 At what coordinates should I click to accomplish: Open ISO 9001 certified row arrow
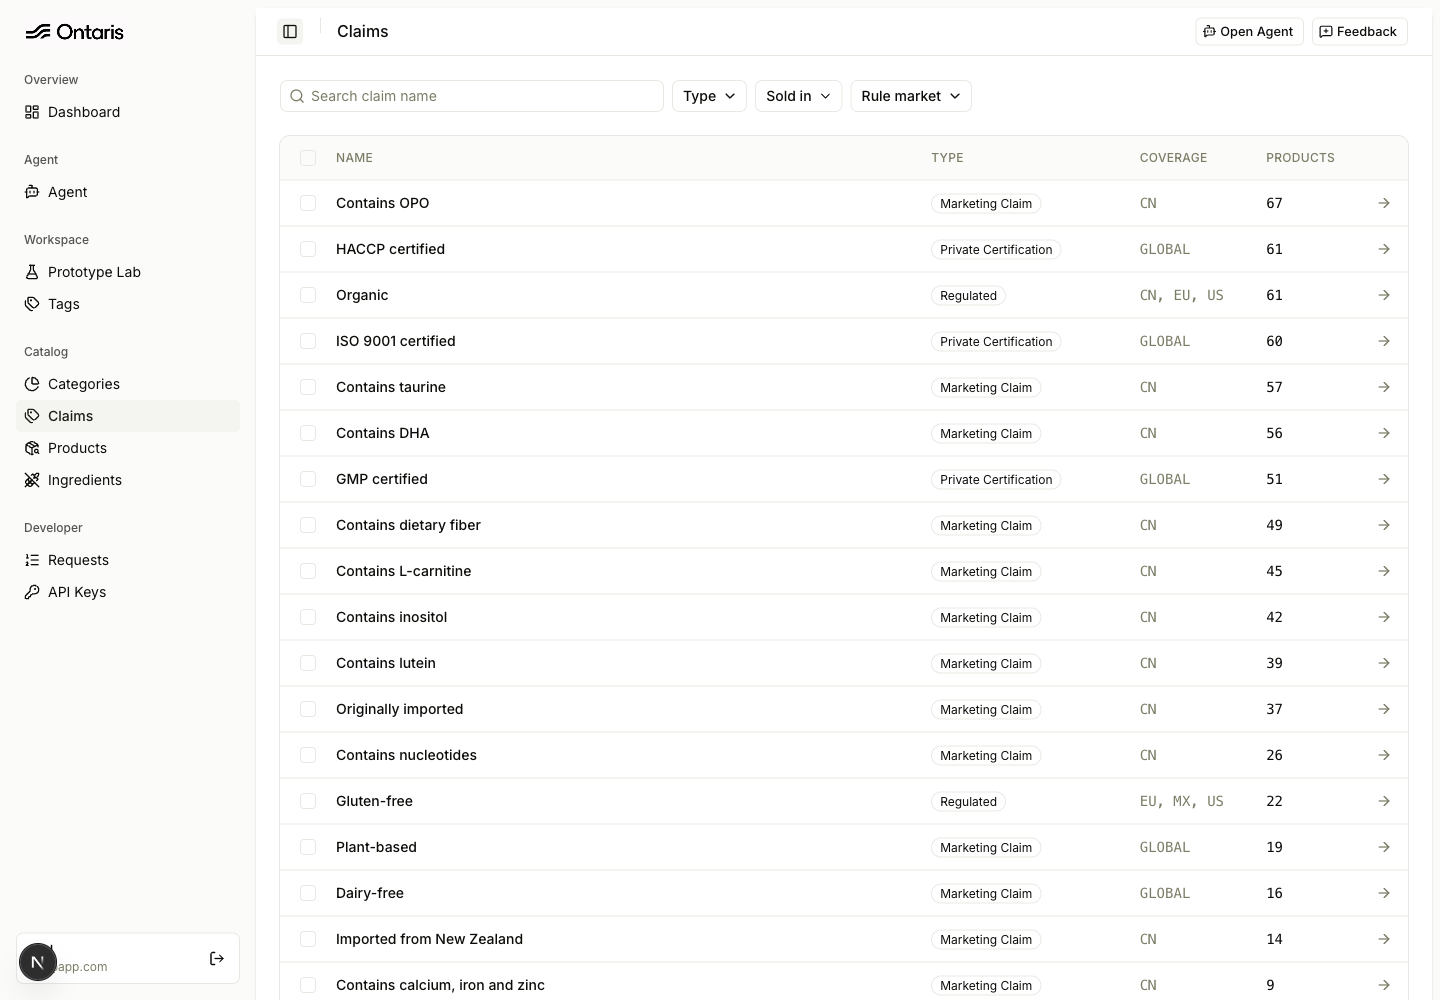point(1384,341)
